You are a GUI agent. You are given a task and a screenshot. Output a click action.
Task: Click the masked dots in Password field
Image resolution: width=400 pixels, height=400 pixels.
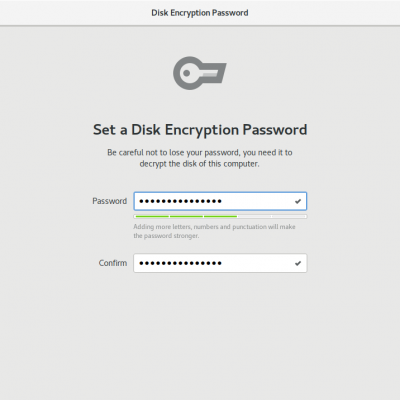[180, 201]
